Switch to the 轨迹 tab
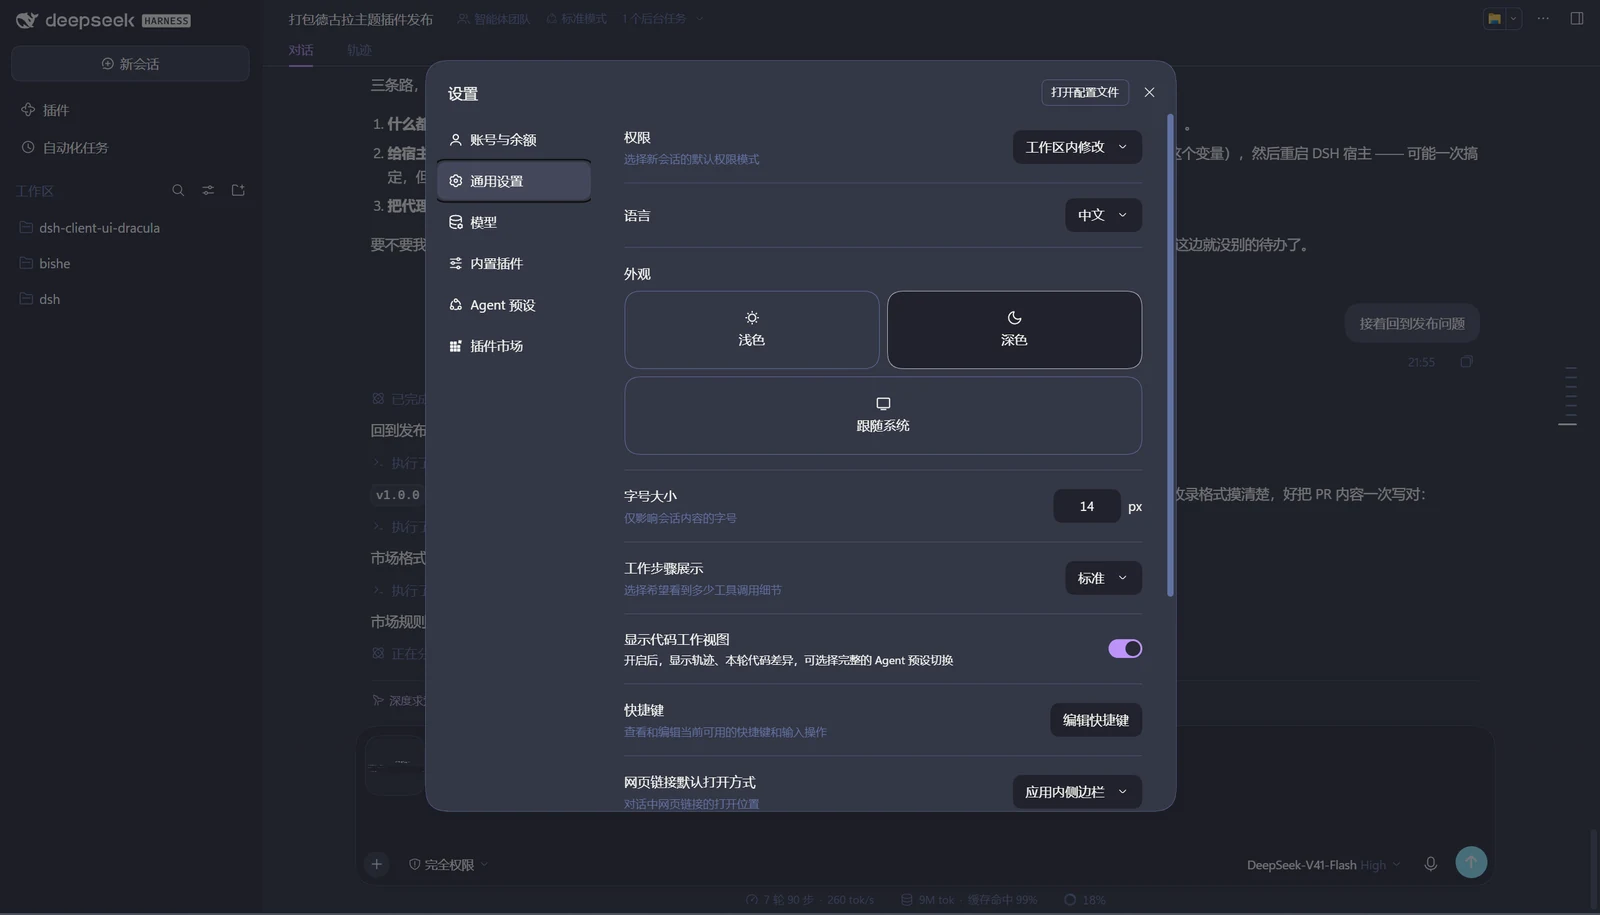The height and width of the screenshot is (915, 1600). (x=359, y=50)
